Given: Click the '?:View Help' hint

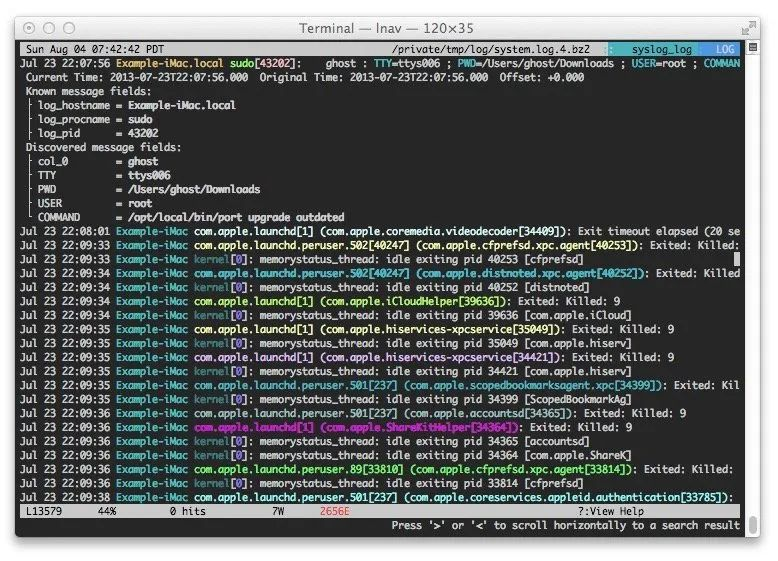Looking at the screenshot, I should 611,511.
